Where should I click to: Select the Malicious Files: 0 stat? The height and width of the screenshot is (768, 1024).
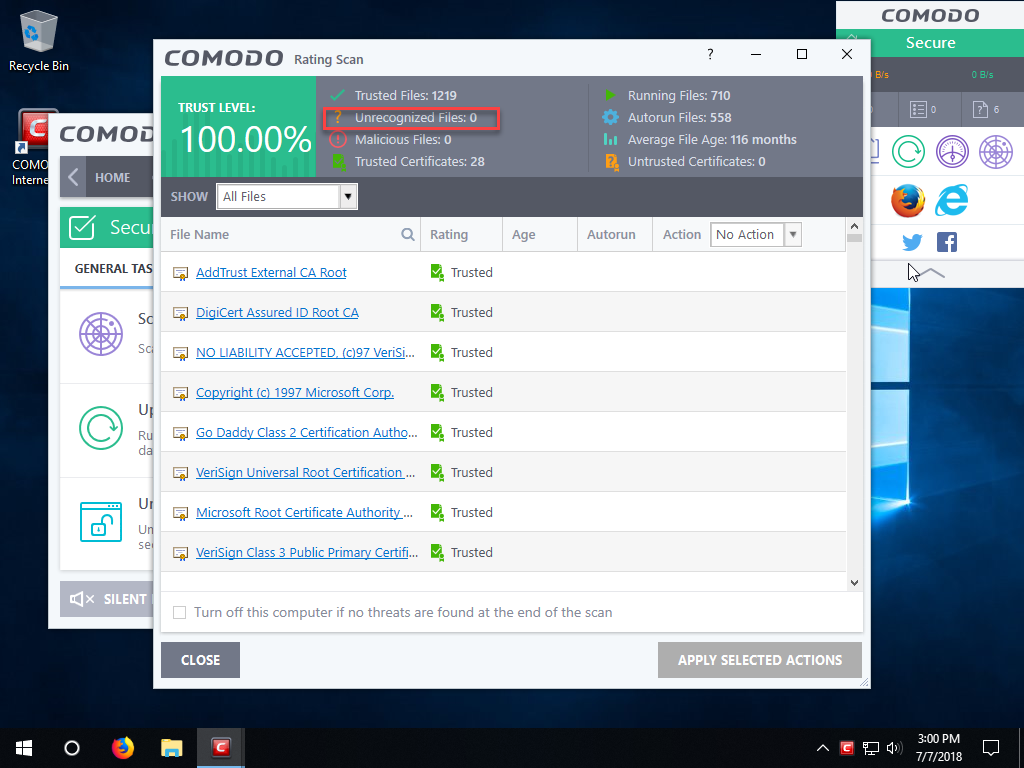(x=403, y=140)
